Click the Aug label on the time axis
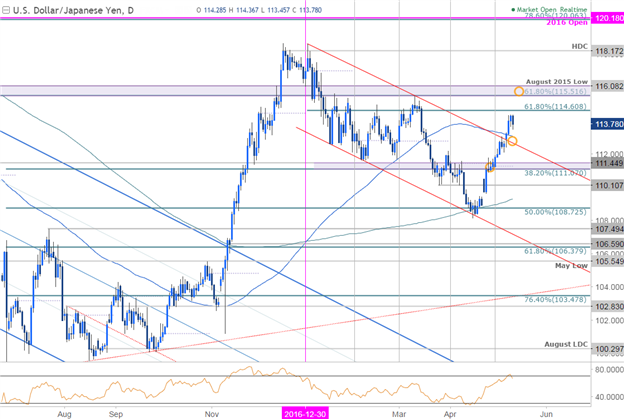The height and width of the screenshot is (419, 624). [x=64, y=414]
